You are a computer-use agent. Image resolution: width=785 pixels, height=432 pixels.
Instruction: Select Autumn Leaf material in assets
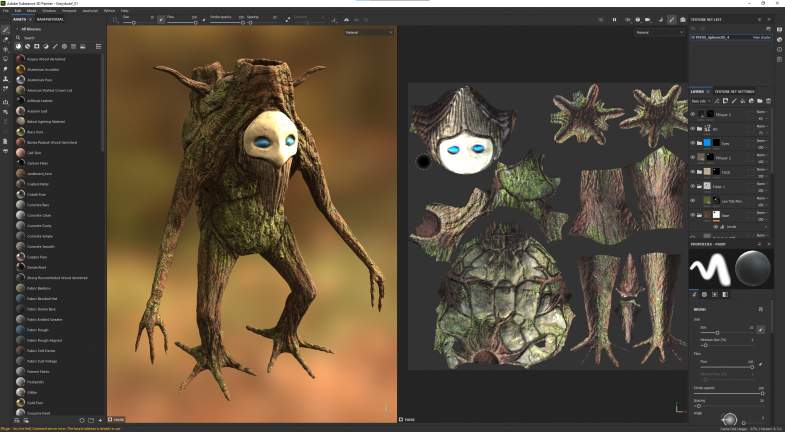coord(37,111)
